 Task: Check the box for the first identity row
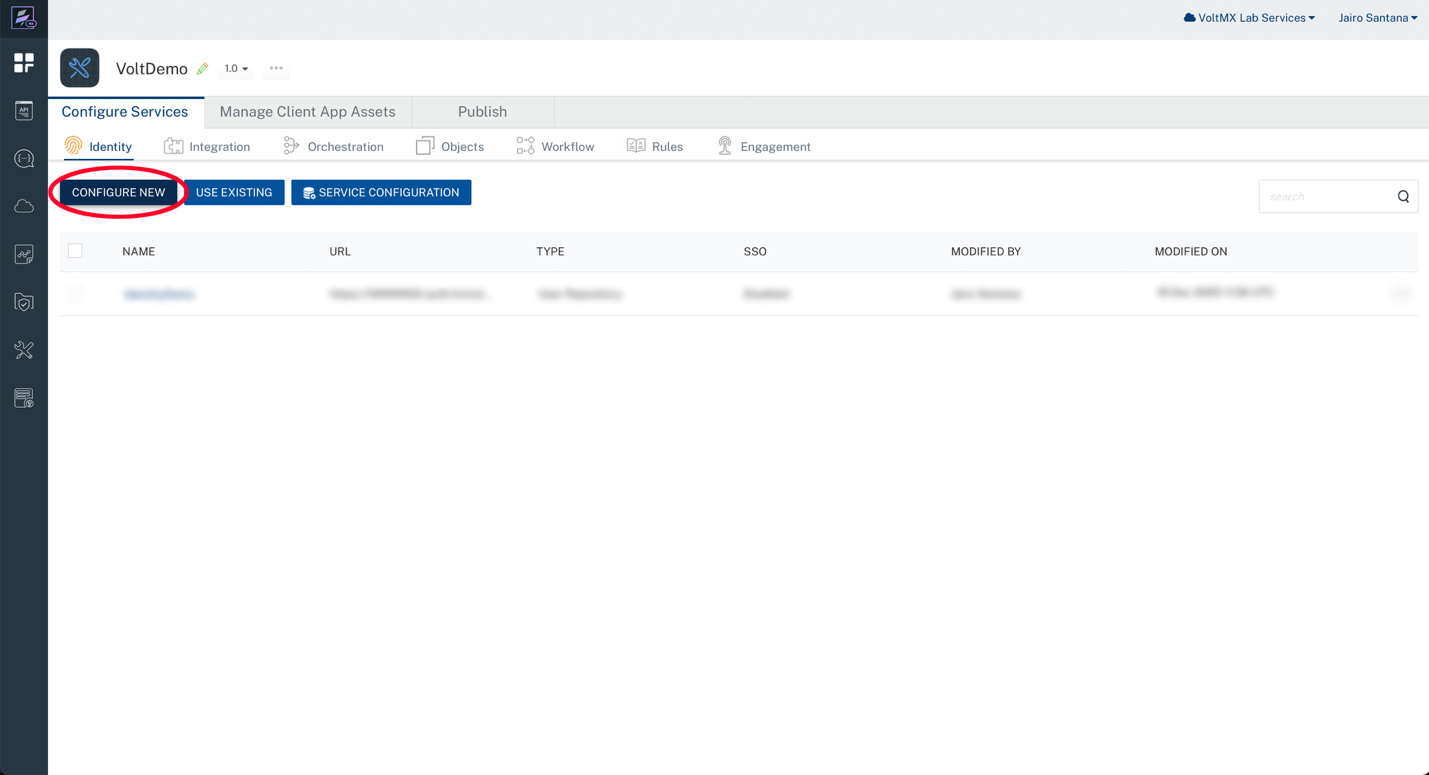(75, 294)
